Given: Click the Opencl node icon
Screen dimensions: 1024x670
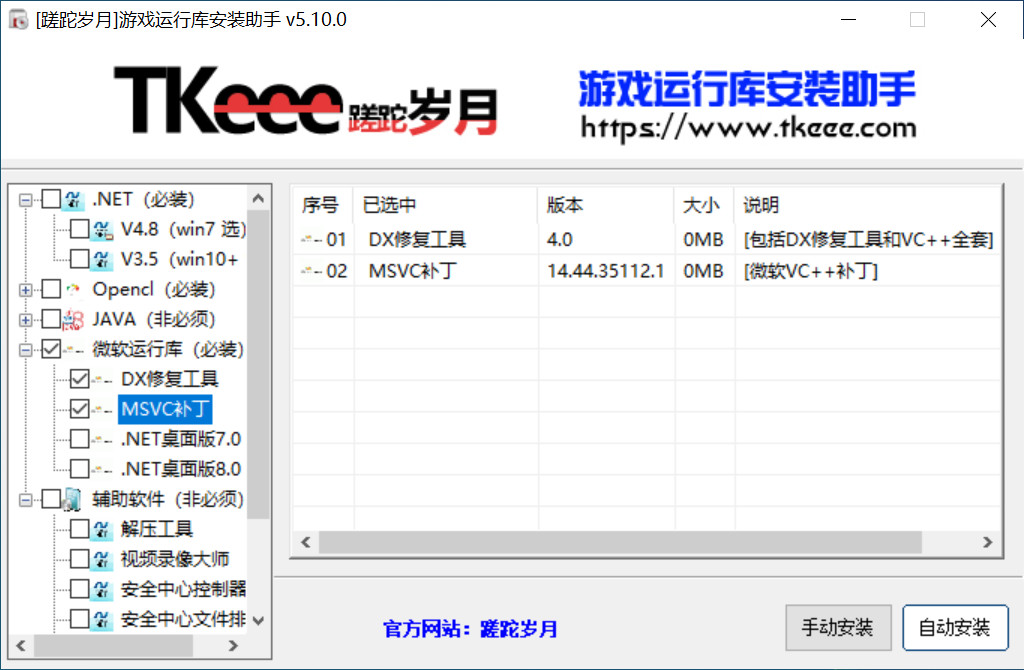Looking at the screenshot, I should pyautogui.click(x=74, y=290).
